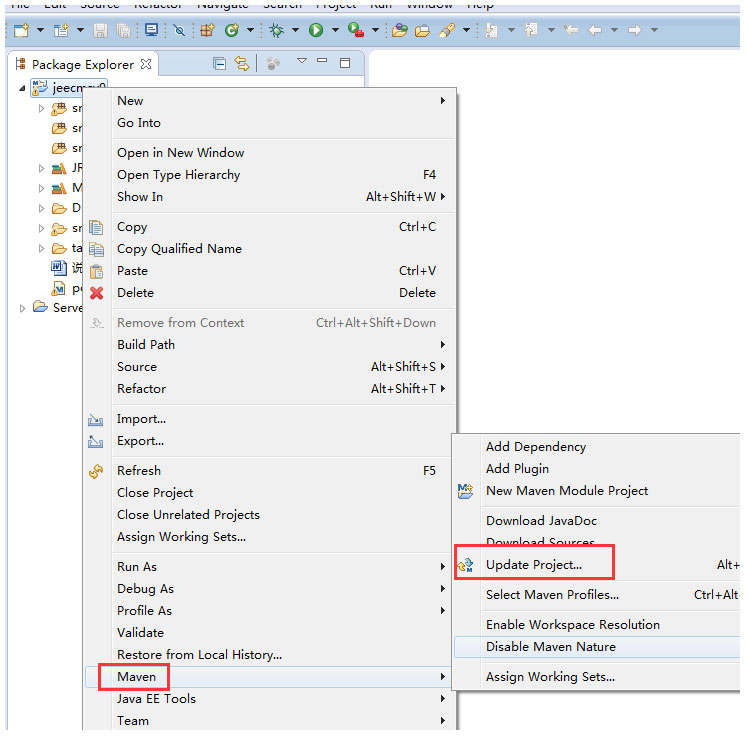748x739 pixels.
Task: Click Collapse All icon in Package Explorer
Action: point(220,64)
